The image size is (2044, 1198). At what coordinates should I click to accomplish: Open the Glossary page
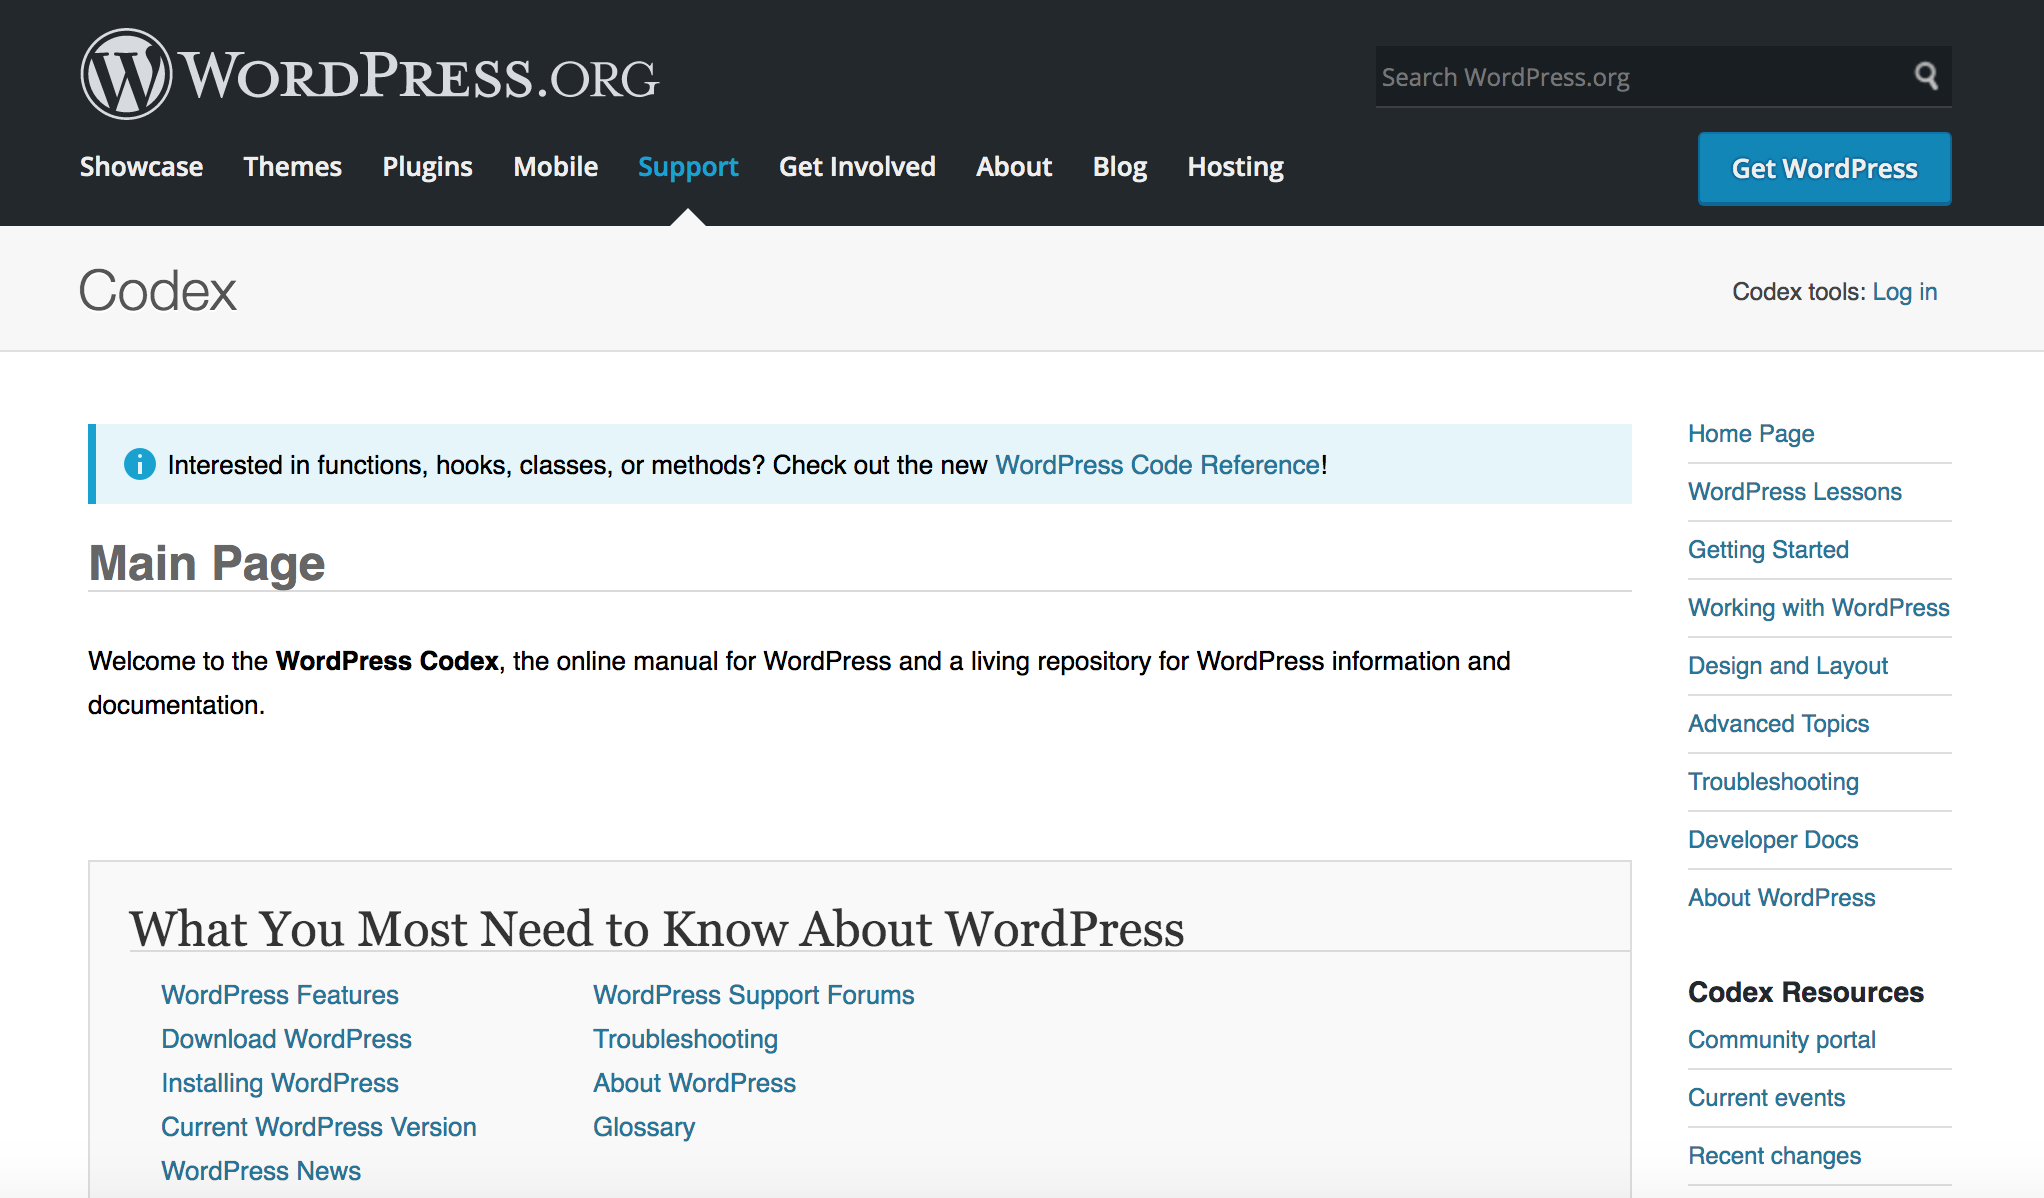(x=644, y=1126)
